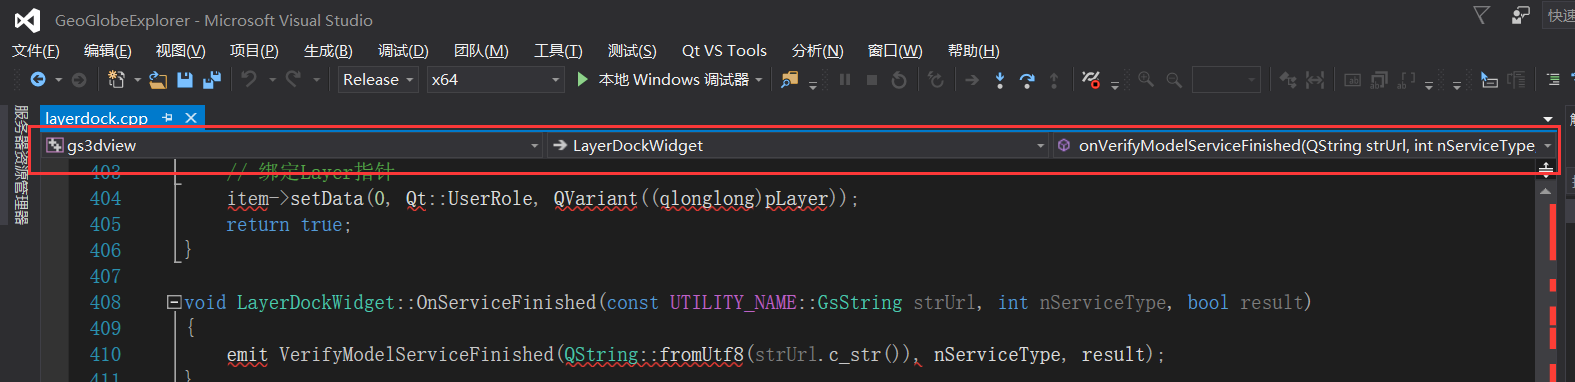The width and height of the screenshot is (1575, 382).
Task: Start debugging with the green play icon
Action: [582, 79]
